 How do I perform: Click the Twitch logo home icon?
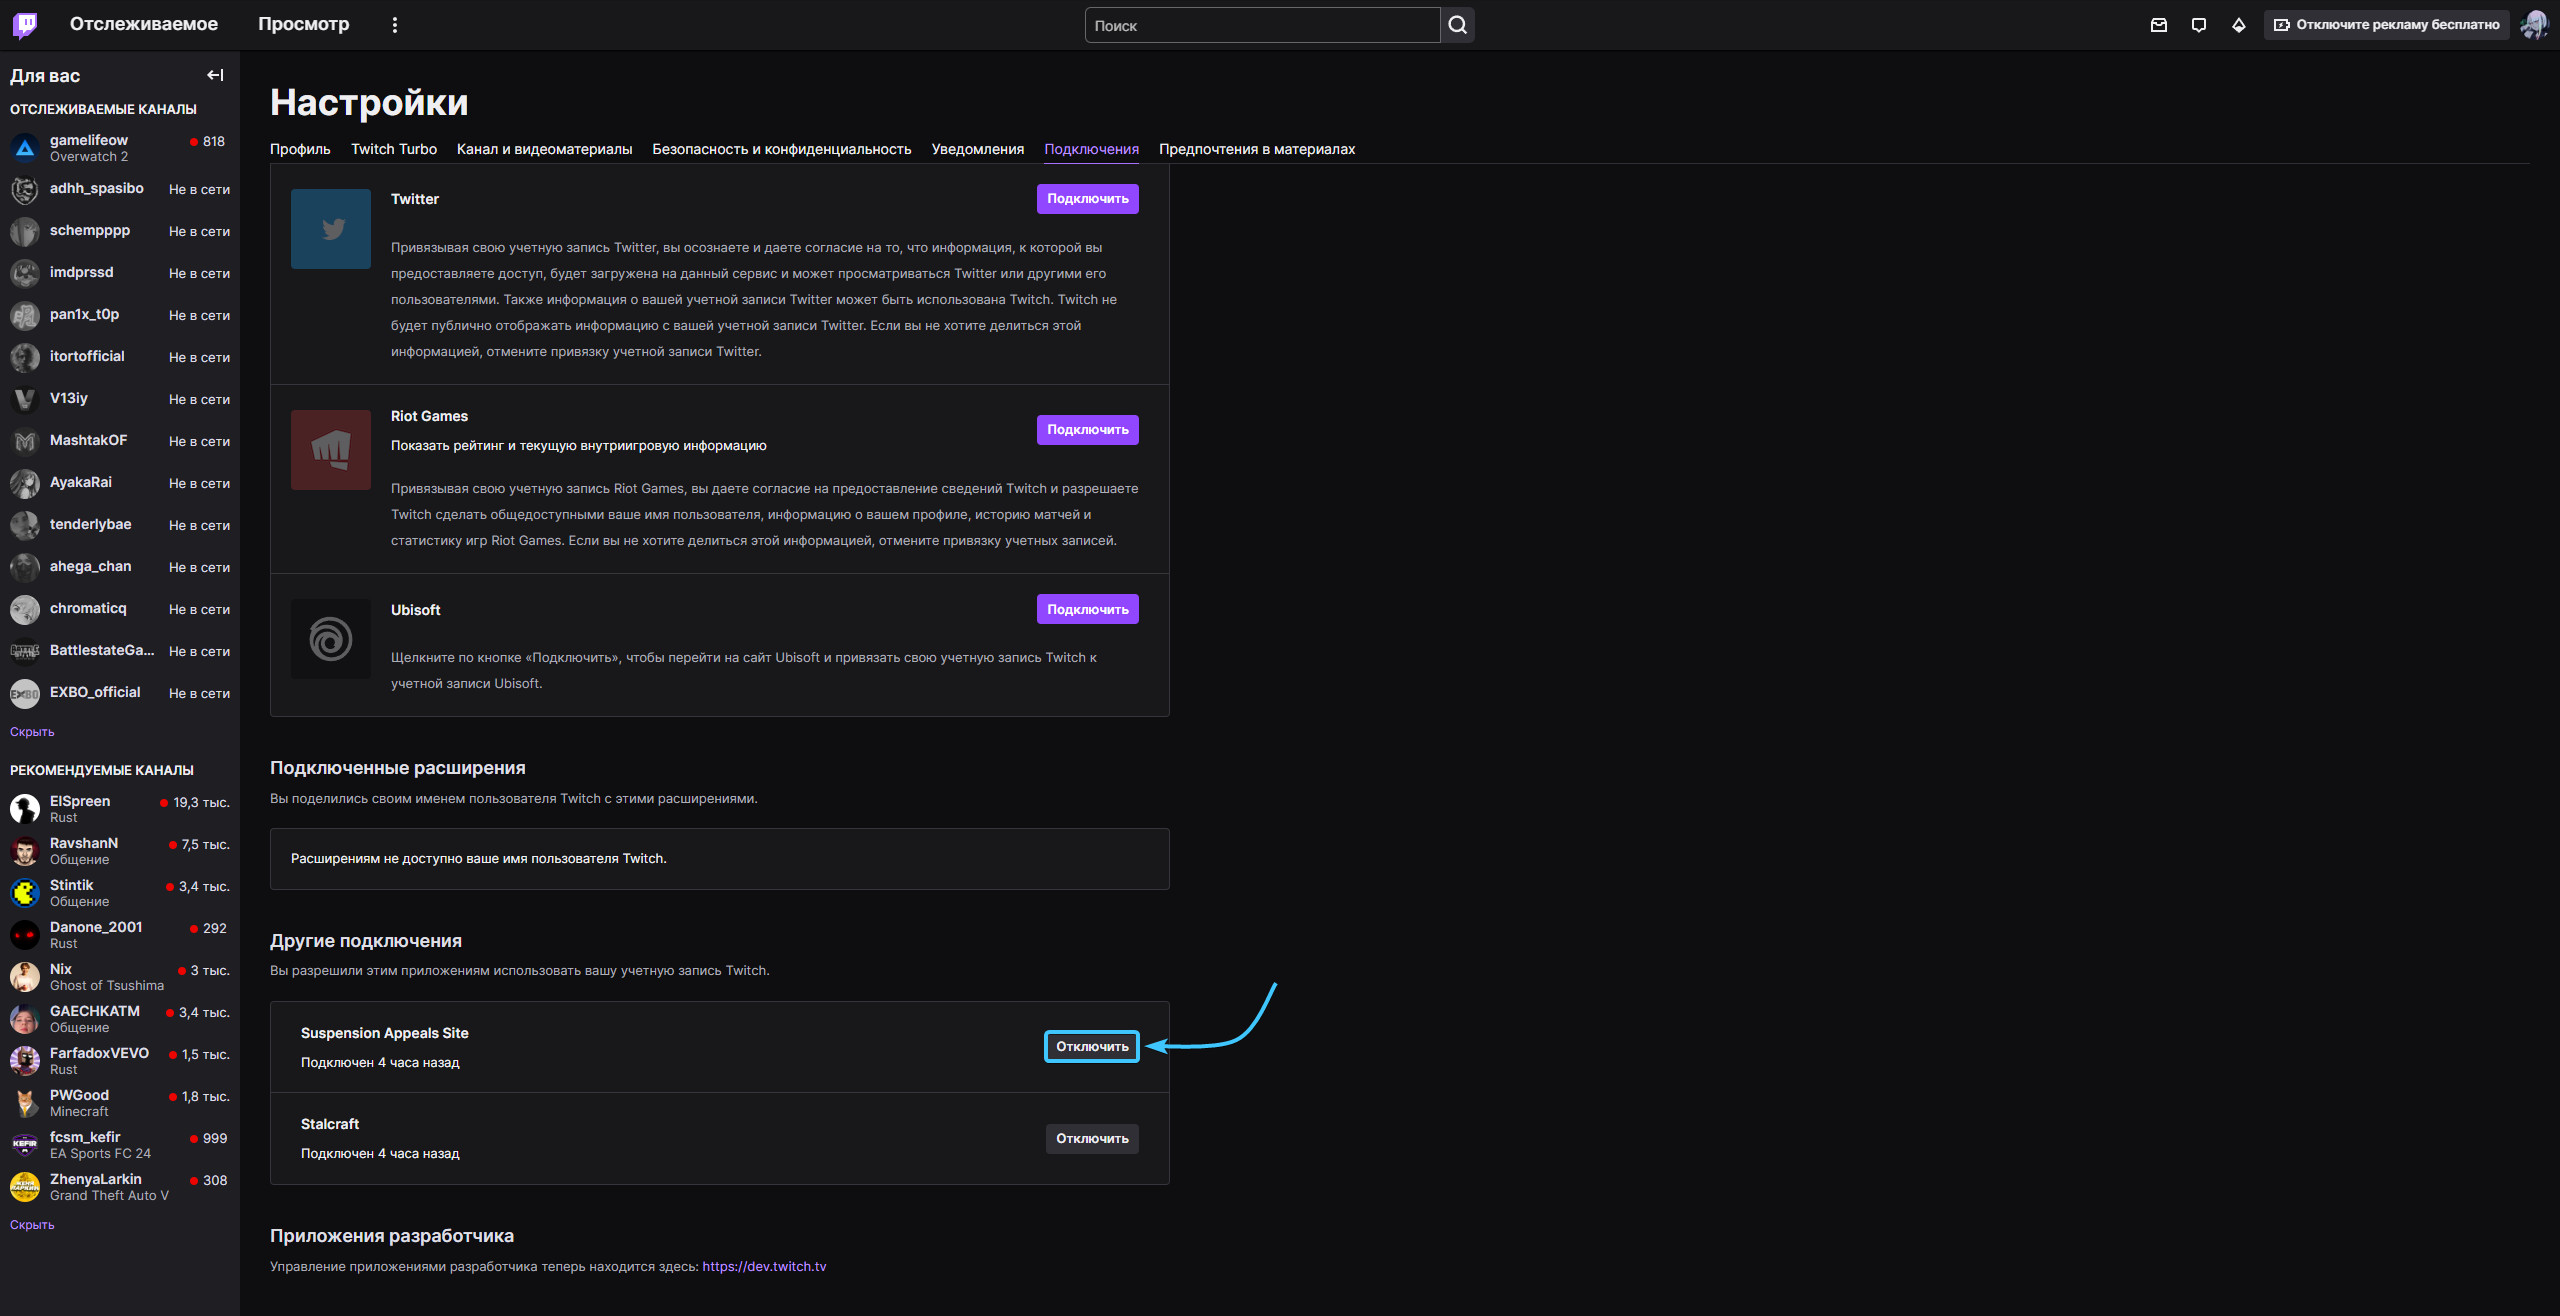pyautogui.click(x=25, y=24)
